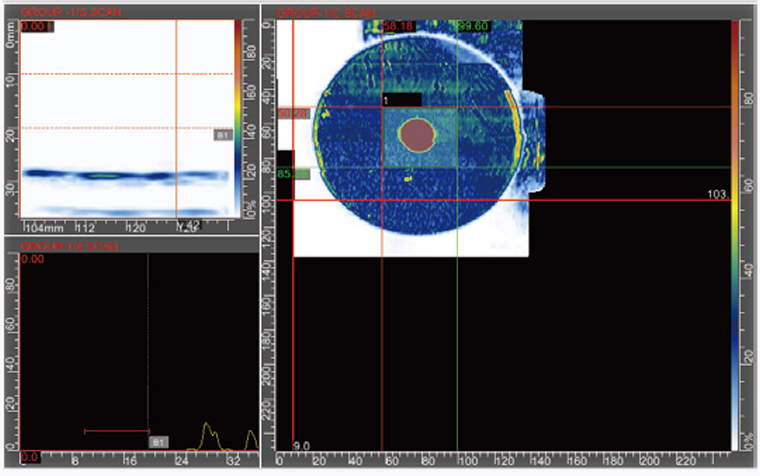Click the 0.00 readout in A scan
Viewport: 760px width, 476px height.
pos(32,259)
